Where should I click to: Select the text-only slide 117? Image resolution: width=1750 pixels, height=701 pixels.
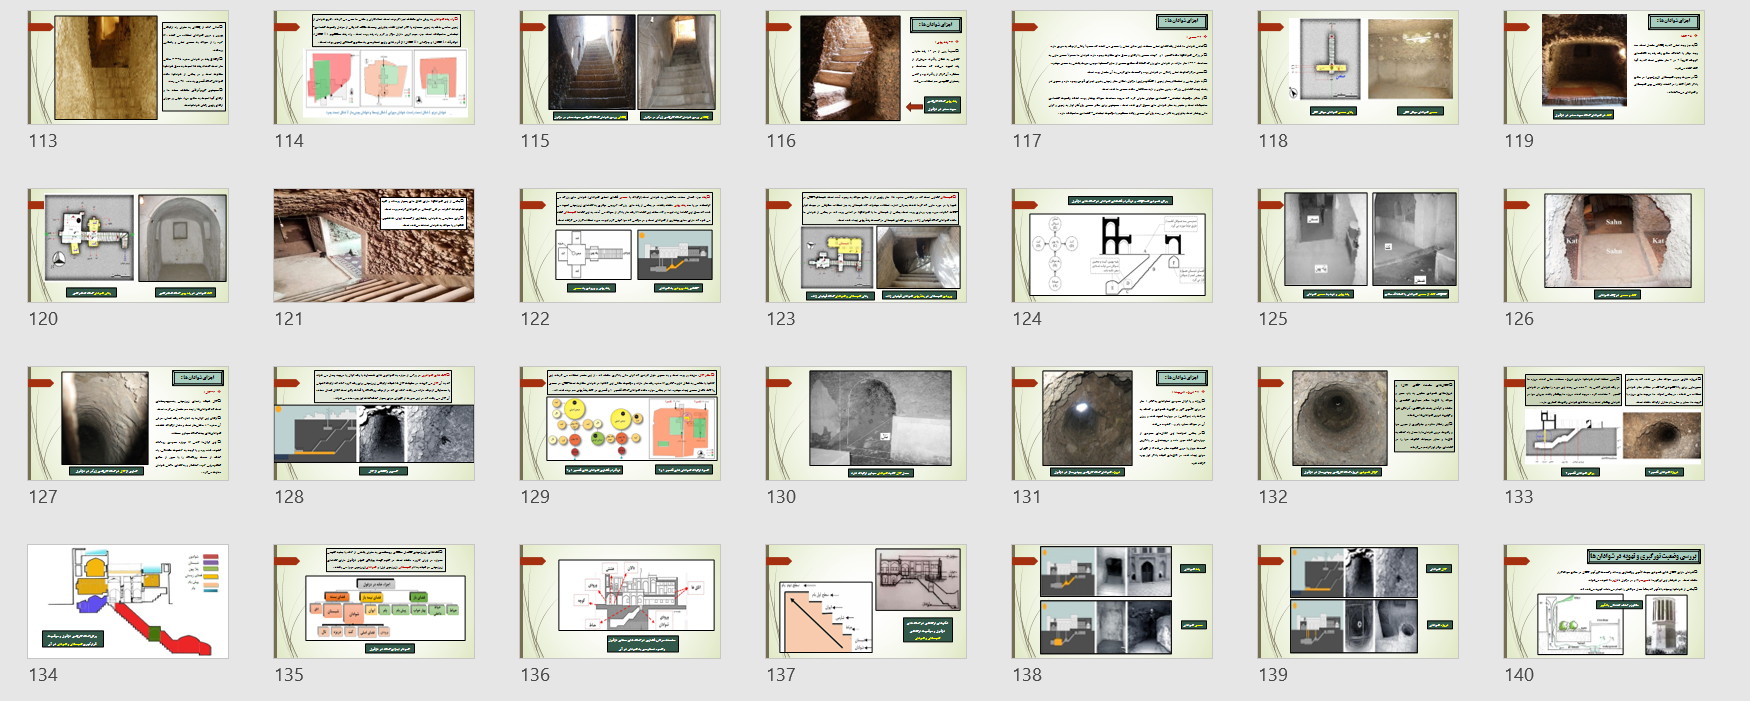pyautogui.click(x=1112, y=68)
